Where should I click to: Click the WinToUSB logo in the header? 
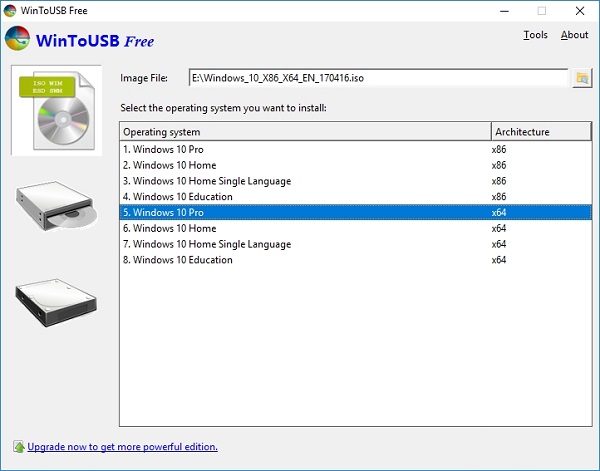pyautogui.click(x=18, y=38)
